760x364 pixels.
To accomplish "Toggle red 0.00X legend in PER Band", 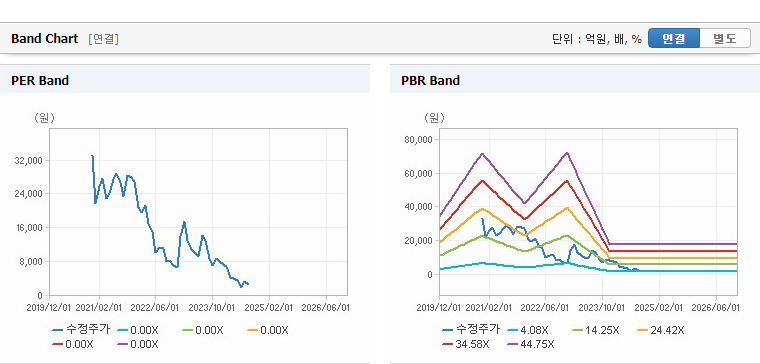I will tap(73, 344).
